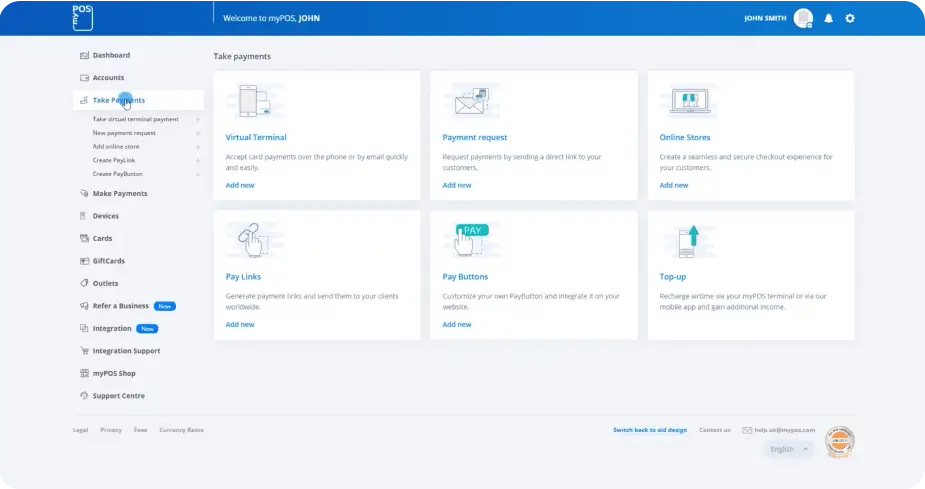The image size is (925, 489).
Task: Click the Take Payments sidebar icon
Action: tap(84, 100)
